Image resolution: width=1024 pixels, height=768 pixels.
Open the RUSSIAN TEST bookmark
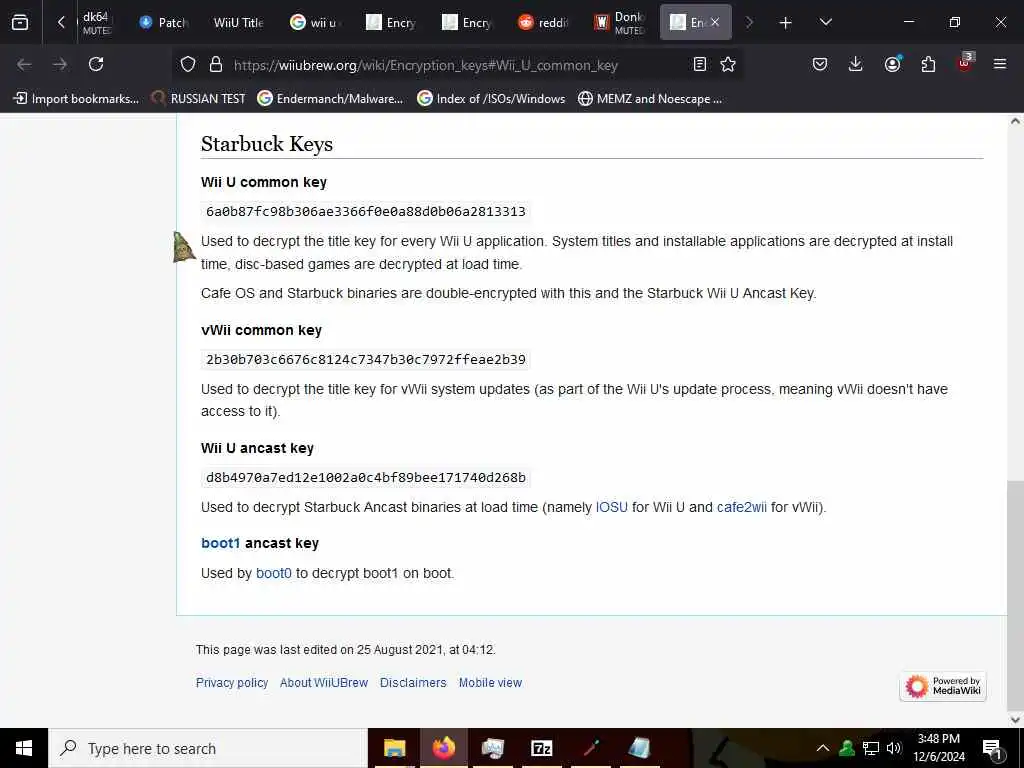coord(198,99)
